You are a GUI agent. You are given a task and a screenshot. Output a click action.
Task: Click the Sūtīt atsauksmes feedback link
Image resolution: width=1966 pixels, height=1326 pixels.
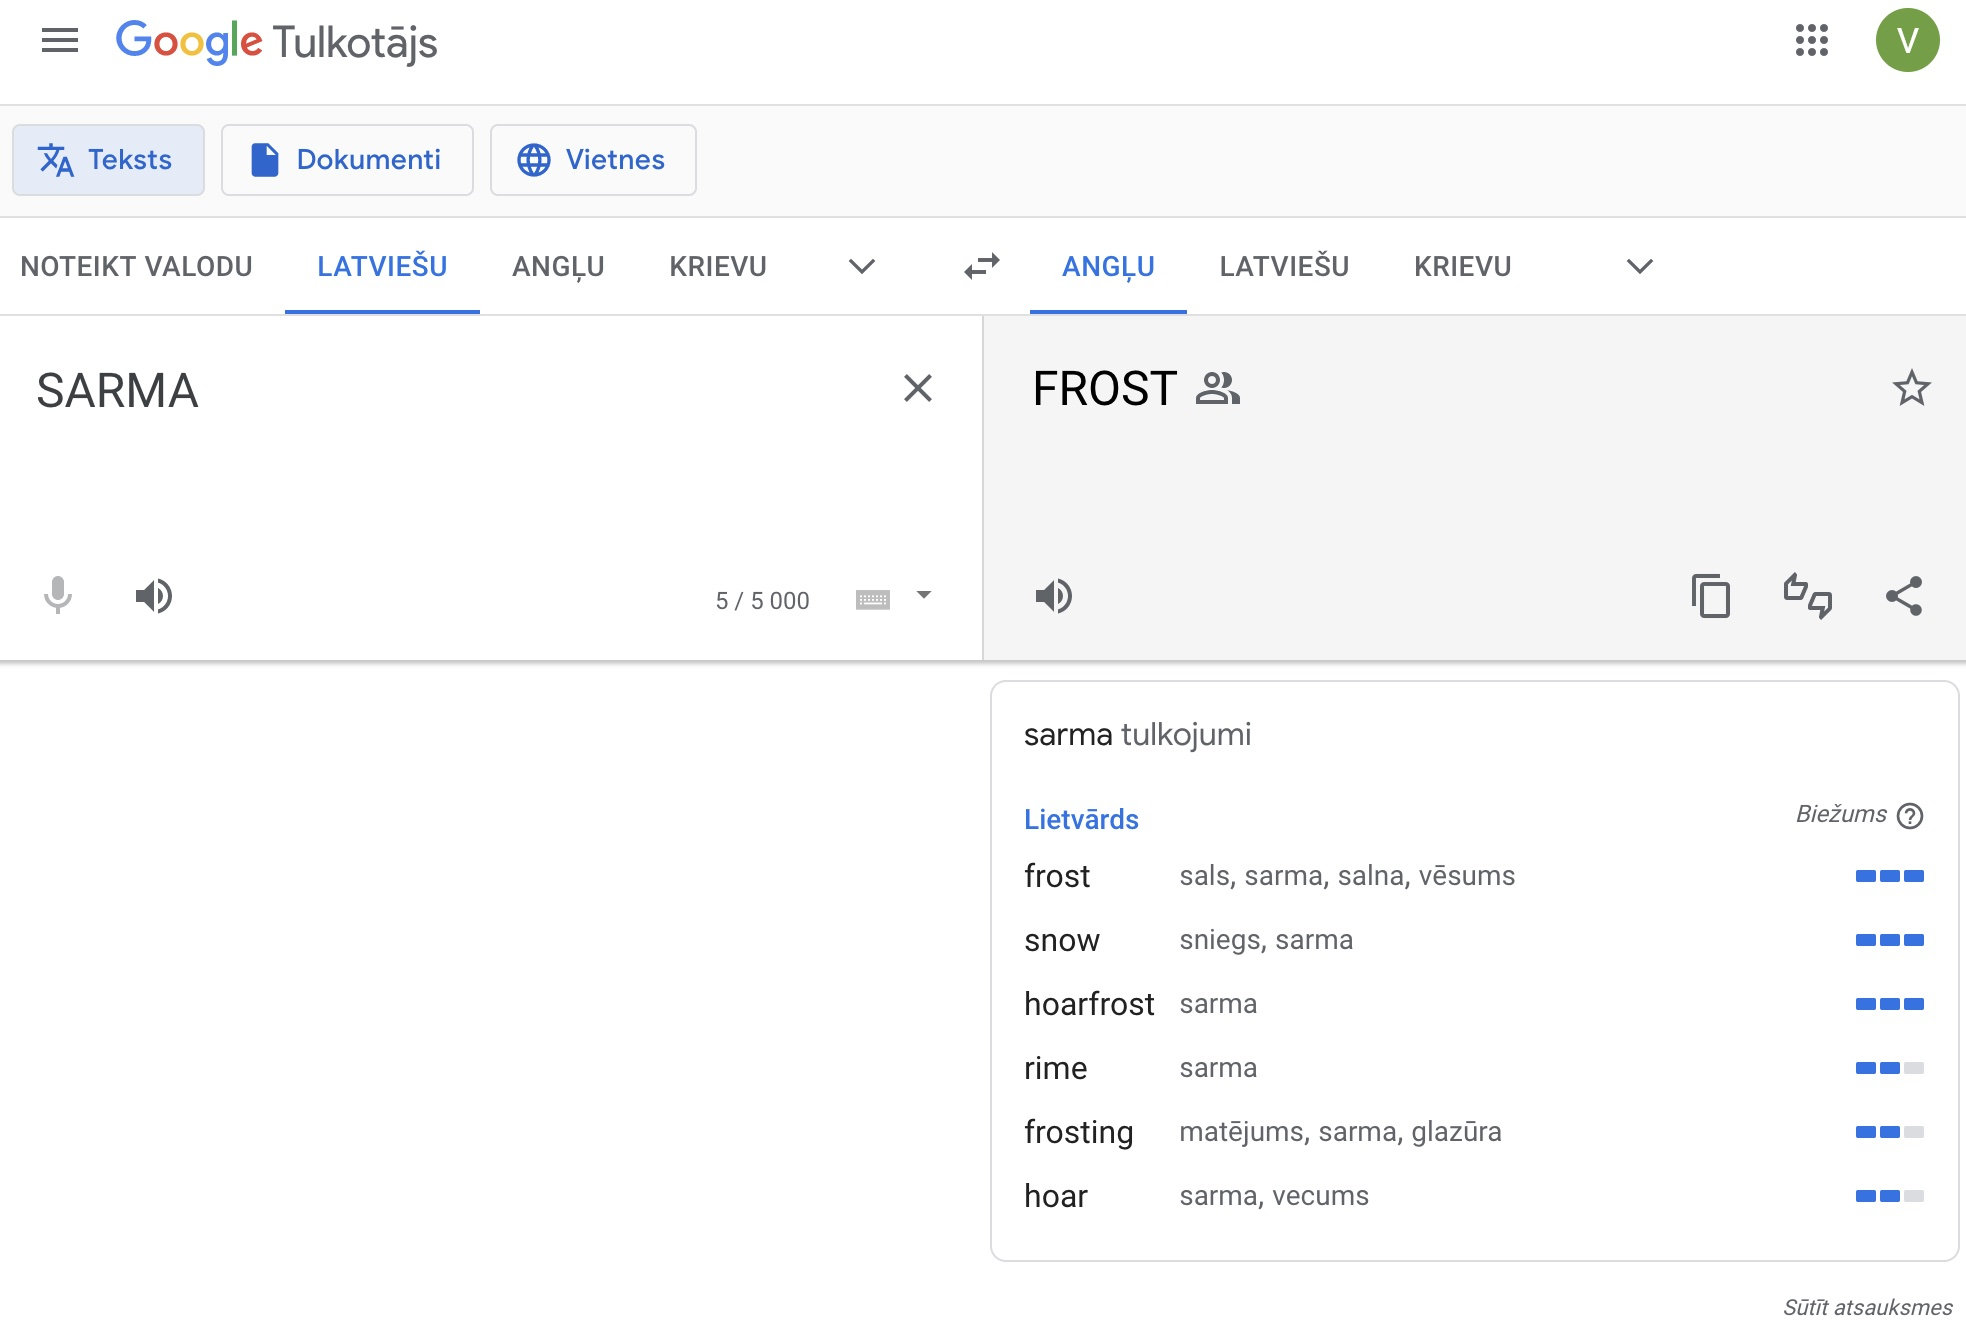tap(1867, 1307)
